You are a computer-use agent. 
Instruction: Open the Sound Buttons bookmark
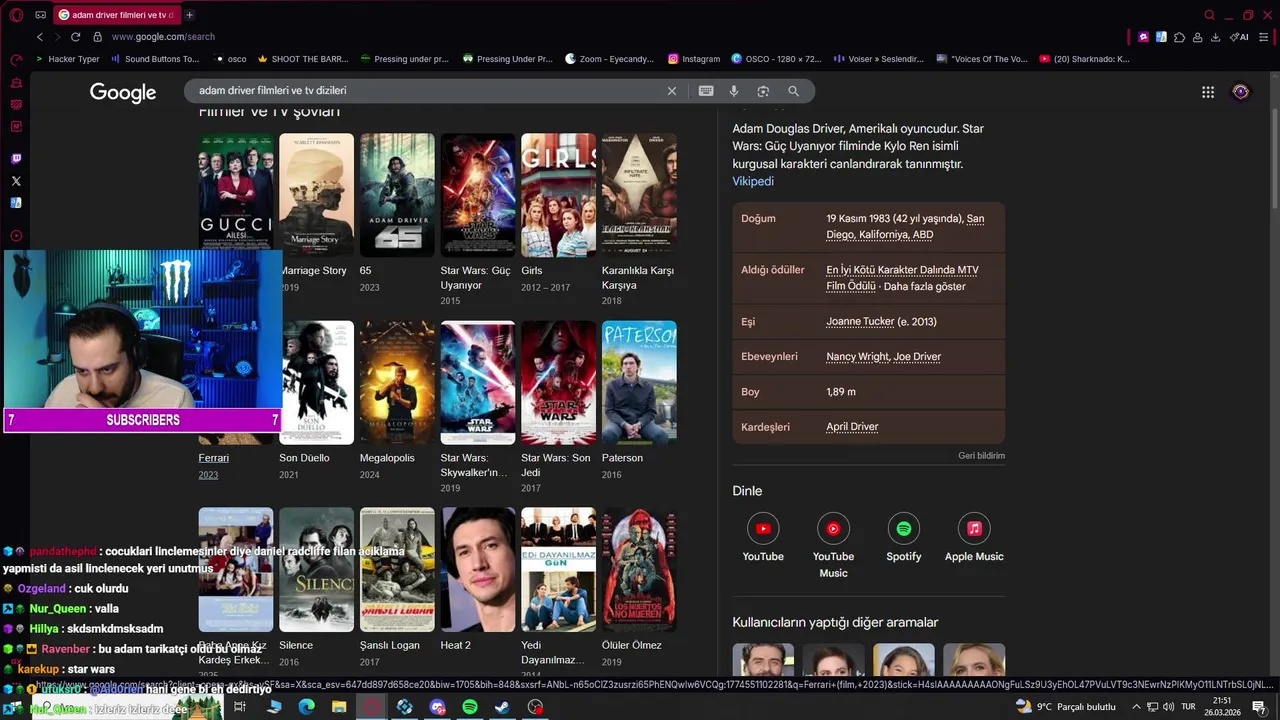(155, 59)
